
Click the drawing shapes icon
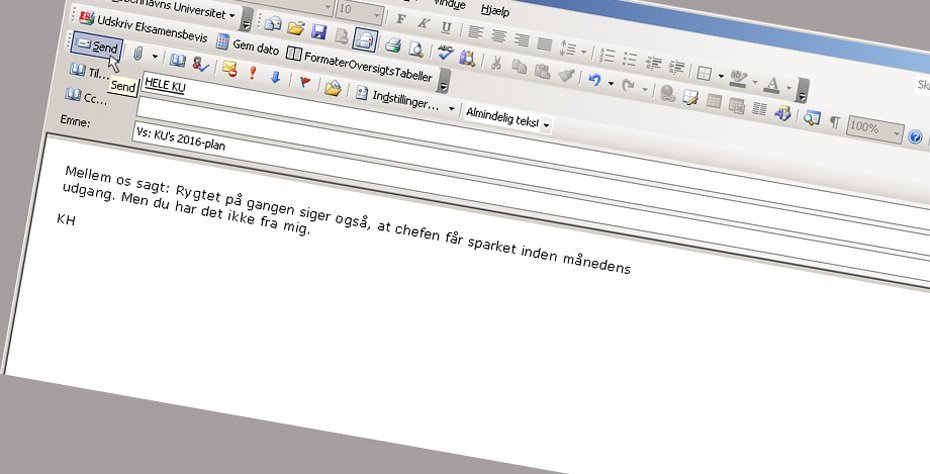click(x=782, y=112)
